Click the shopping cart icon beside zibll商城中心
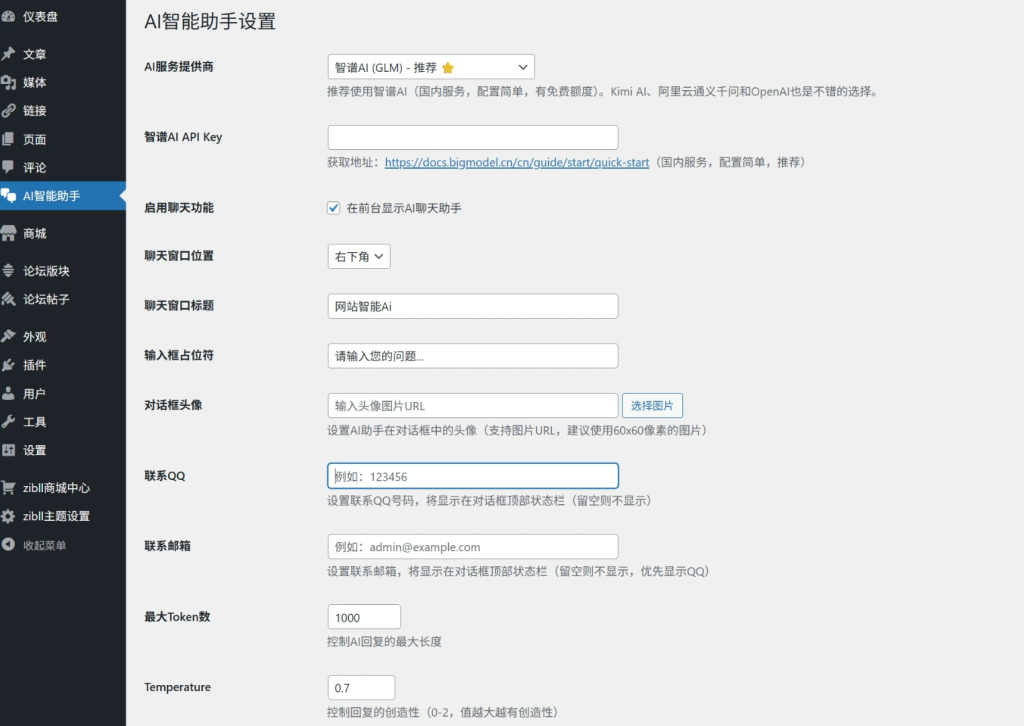Image resolution: width=1024 pixels, height=726 pixels. (8, 488)
